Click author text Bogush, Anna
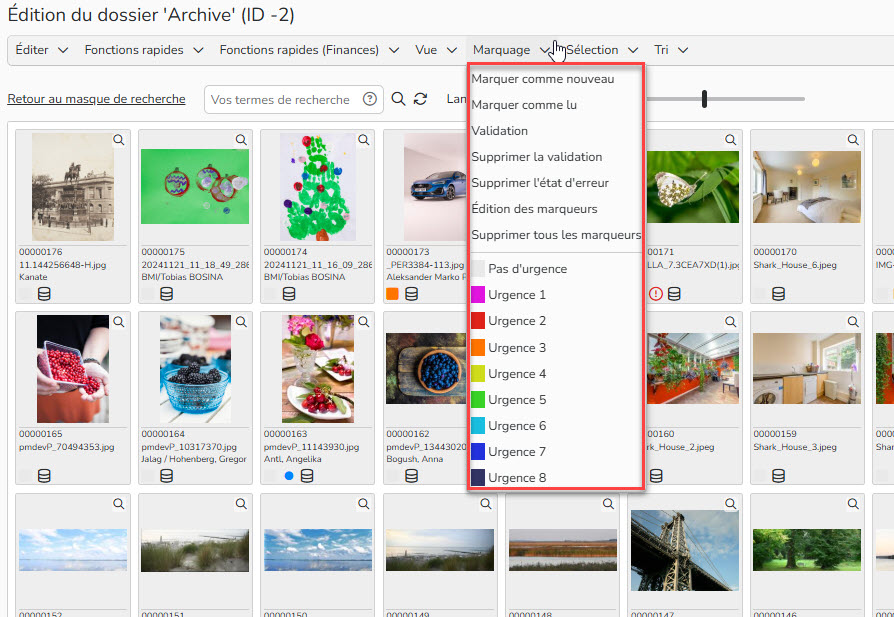This screenshot has width=894, height=617. pos(415,459)
